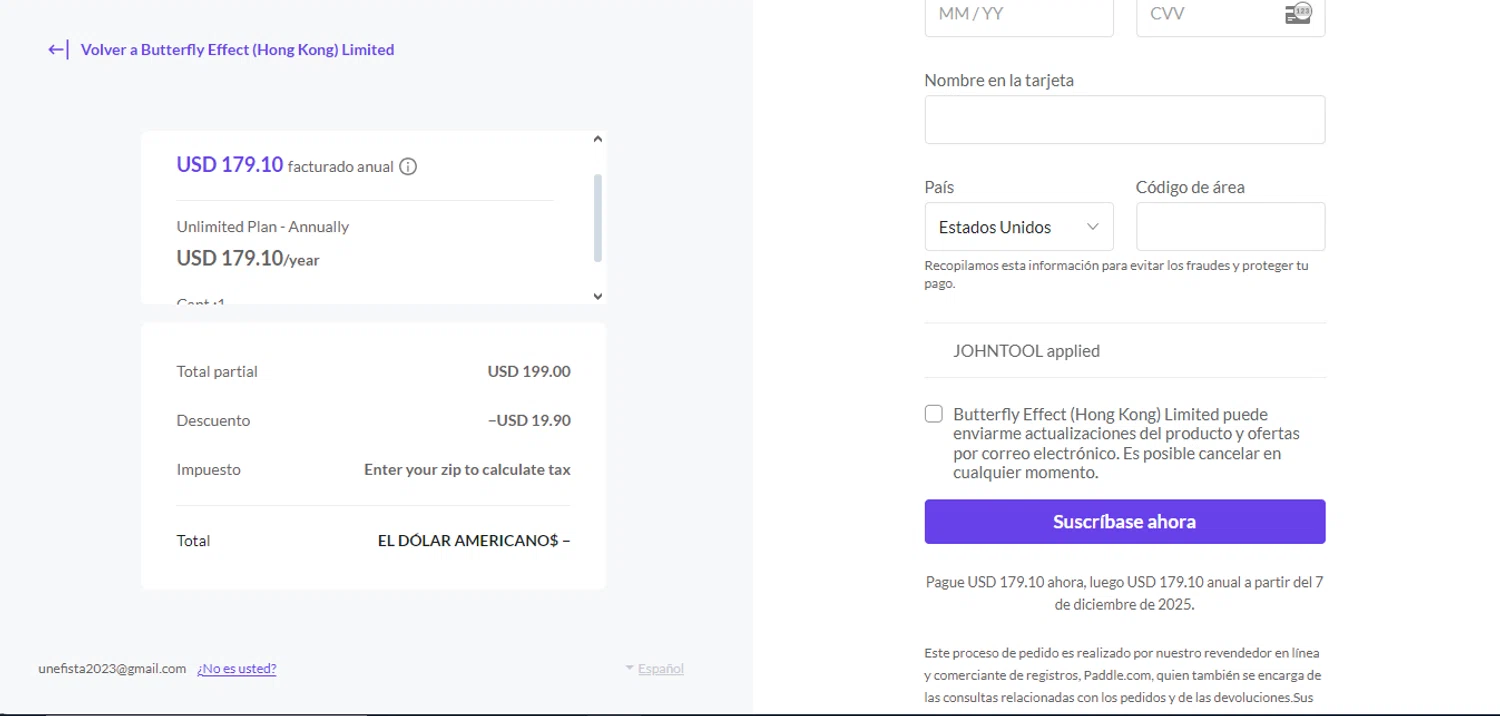Click the unefista2023@gmail.com email text

tap(112, 669)
